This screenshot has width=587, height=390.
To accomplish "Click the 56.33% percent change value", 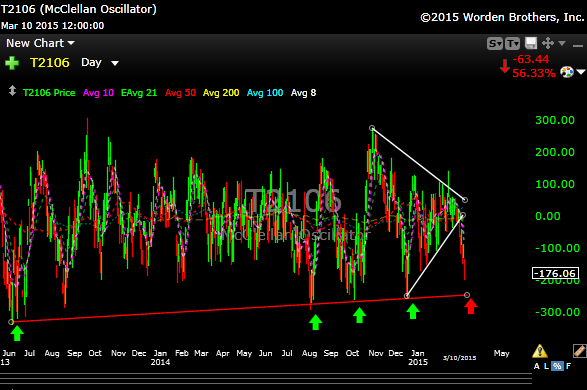I will pos(533,73).
